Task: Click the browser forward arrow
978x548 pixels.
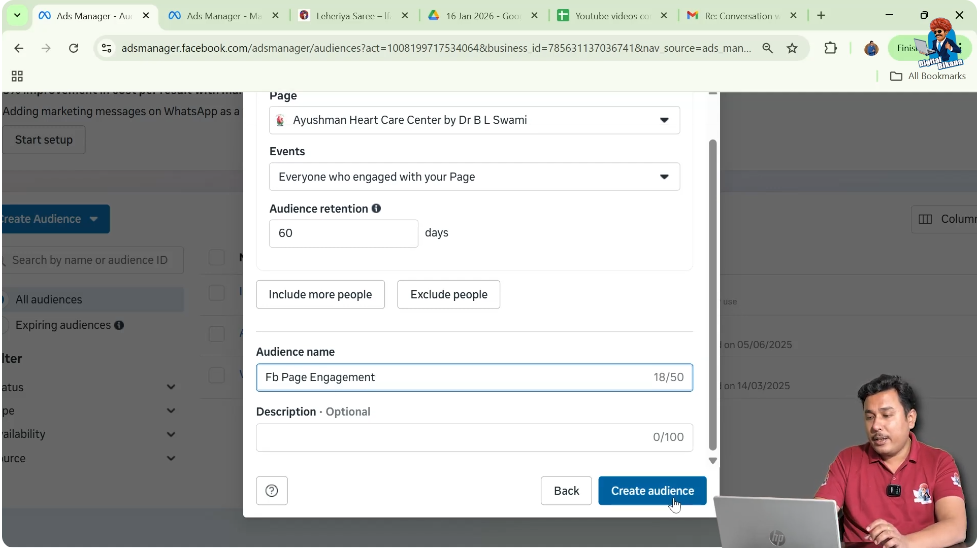Action: (x=46, y=48)
